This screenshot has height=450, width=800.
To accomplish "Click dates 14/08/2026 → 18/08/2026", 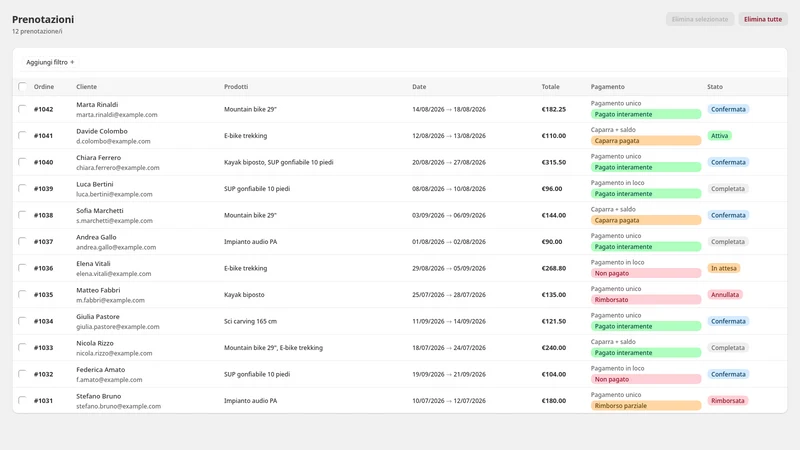I will [449, 109].
